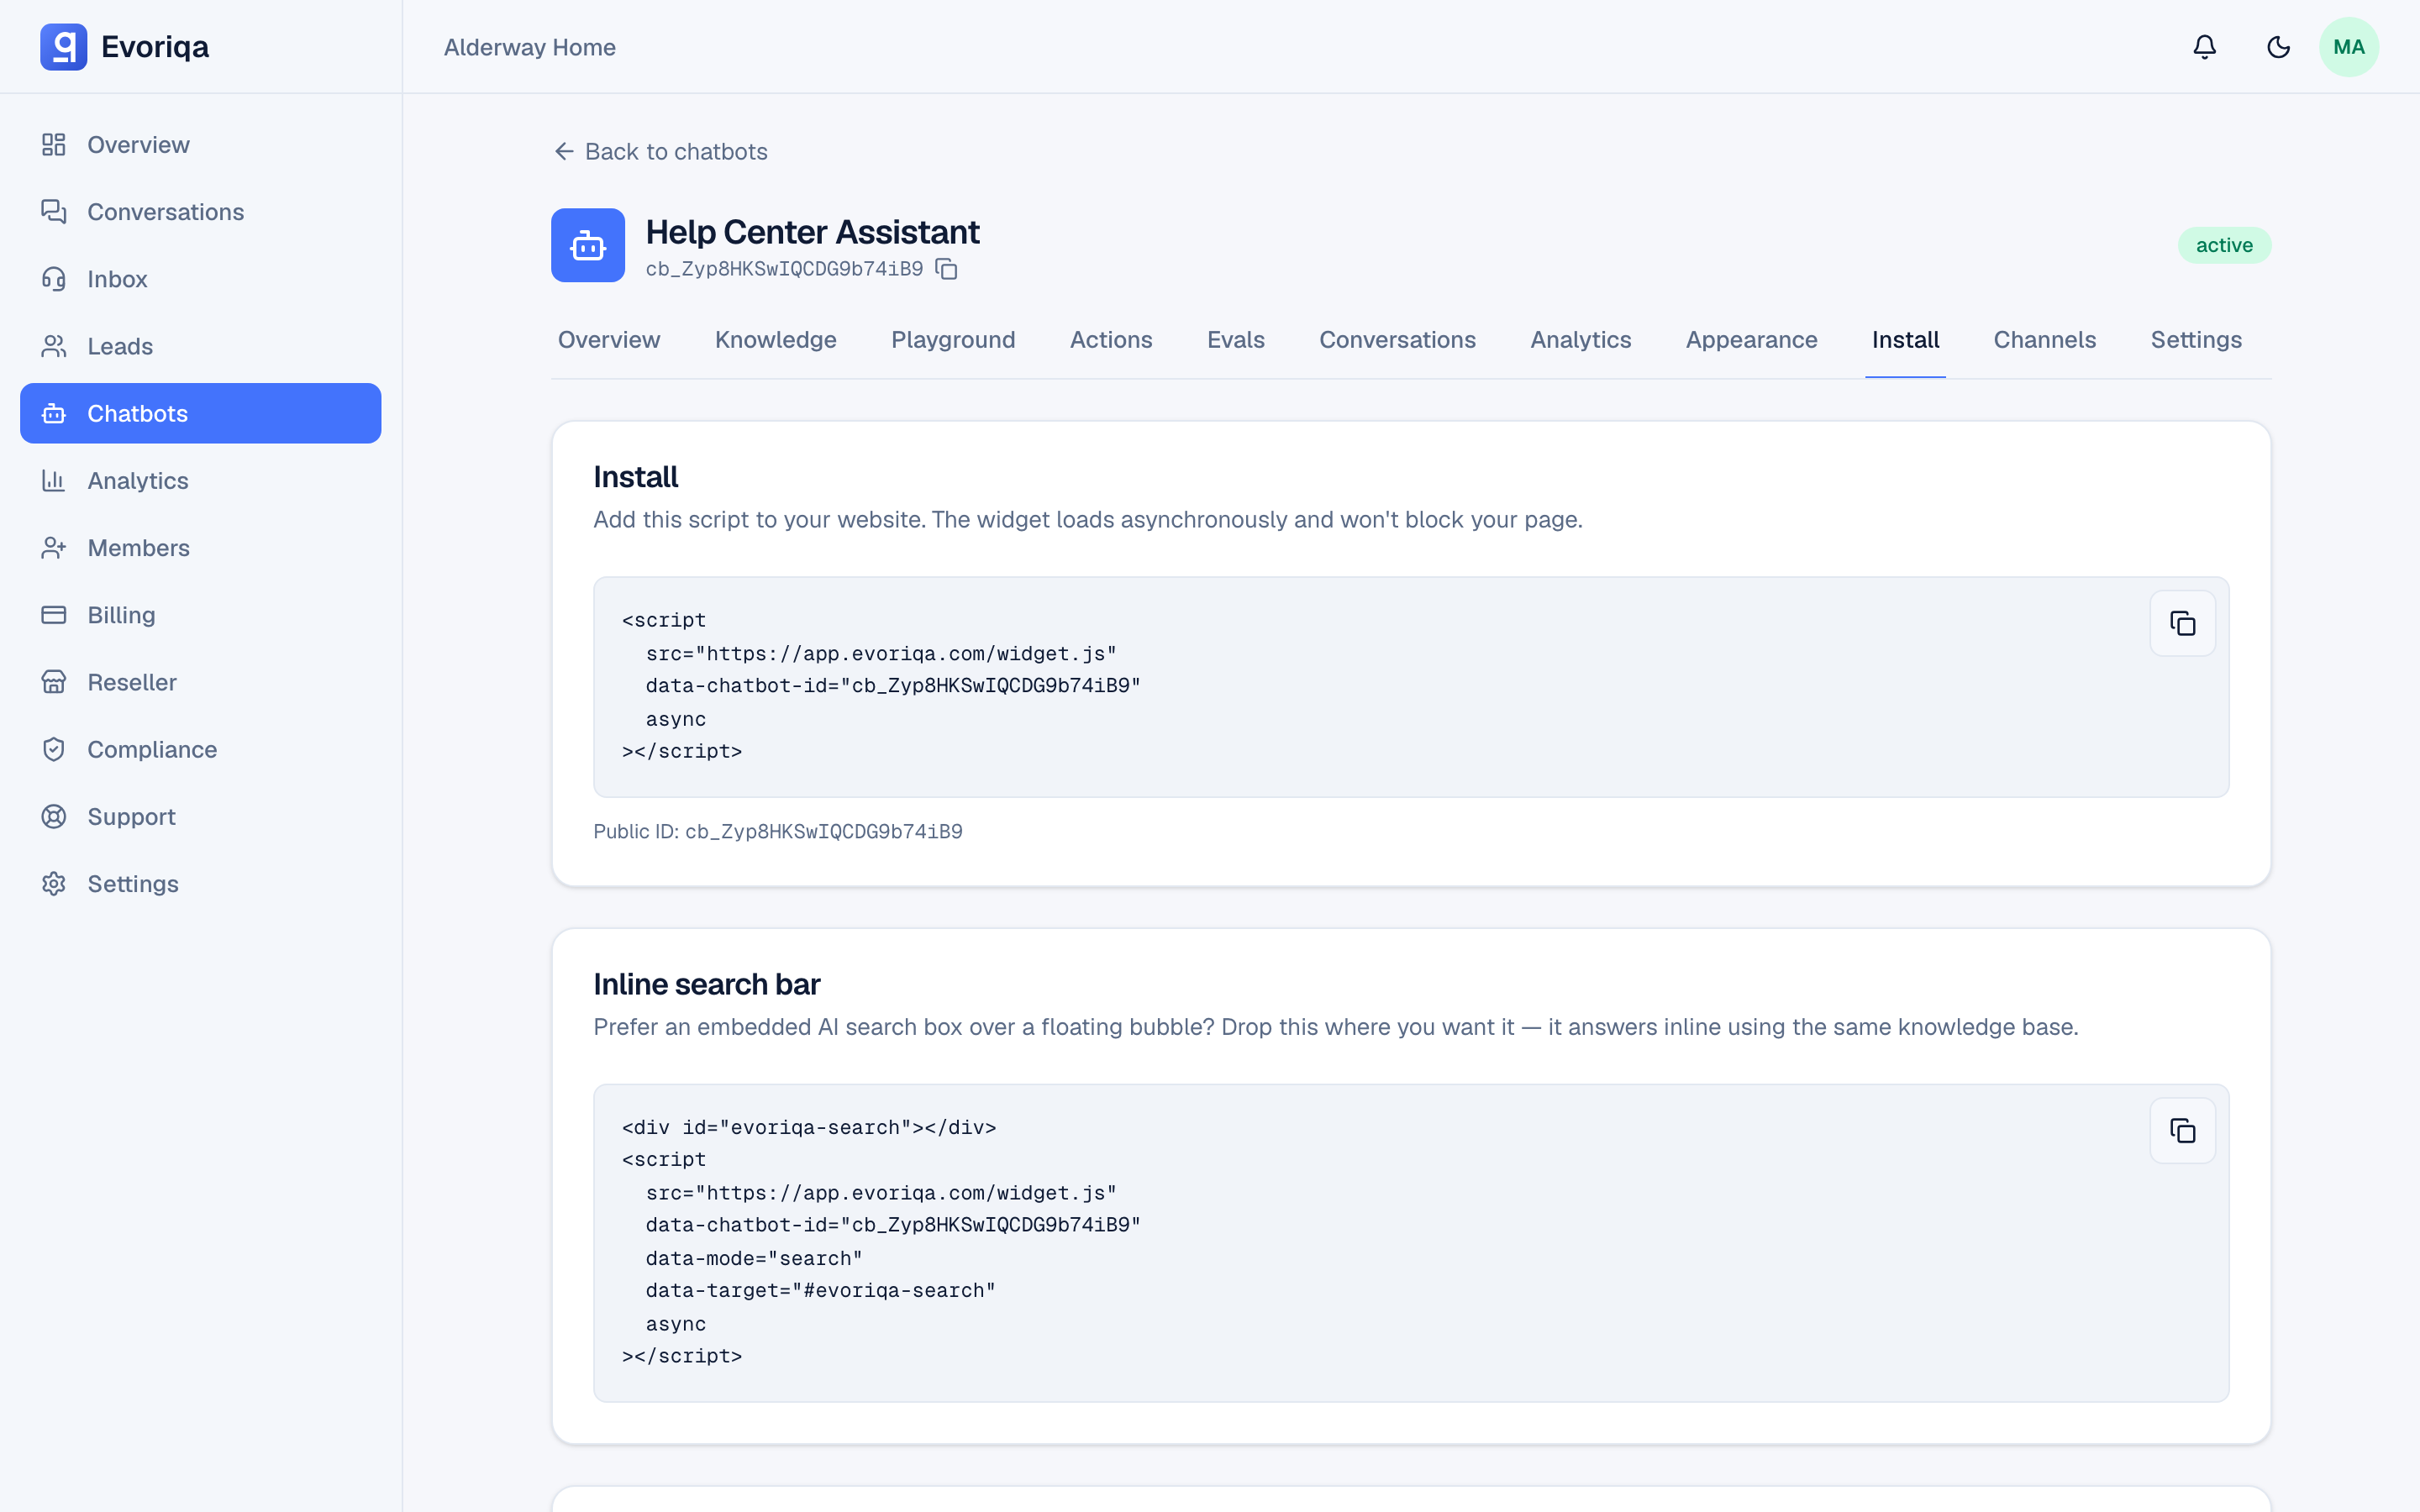The height and width of the screenshot is (1512, 2420).
Task: Switch to the Appearance tab
Action: pos(1751,340)
